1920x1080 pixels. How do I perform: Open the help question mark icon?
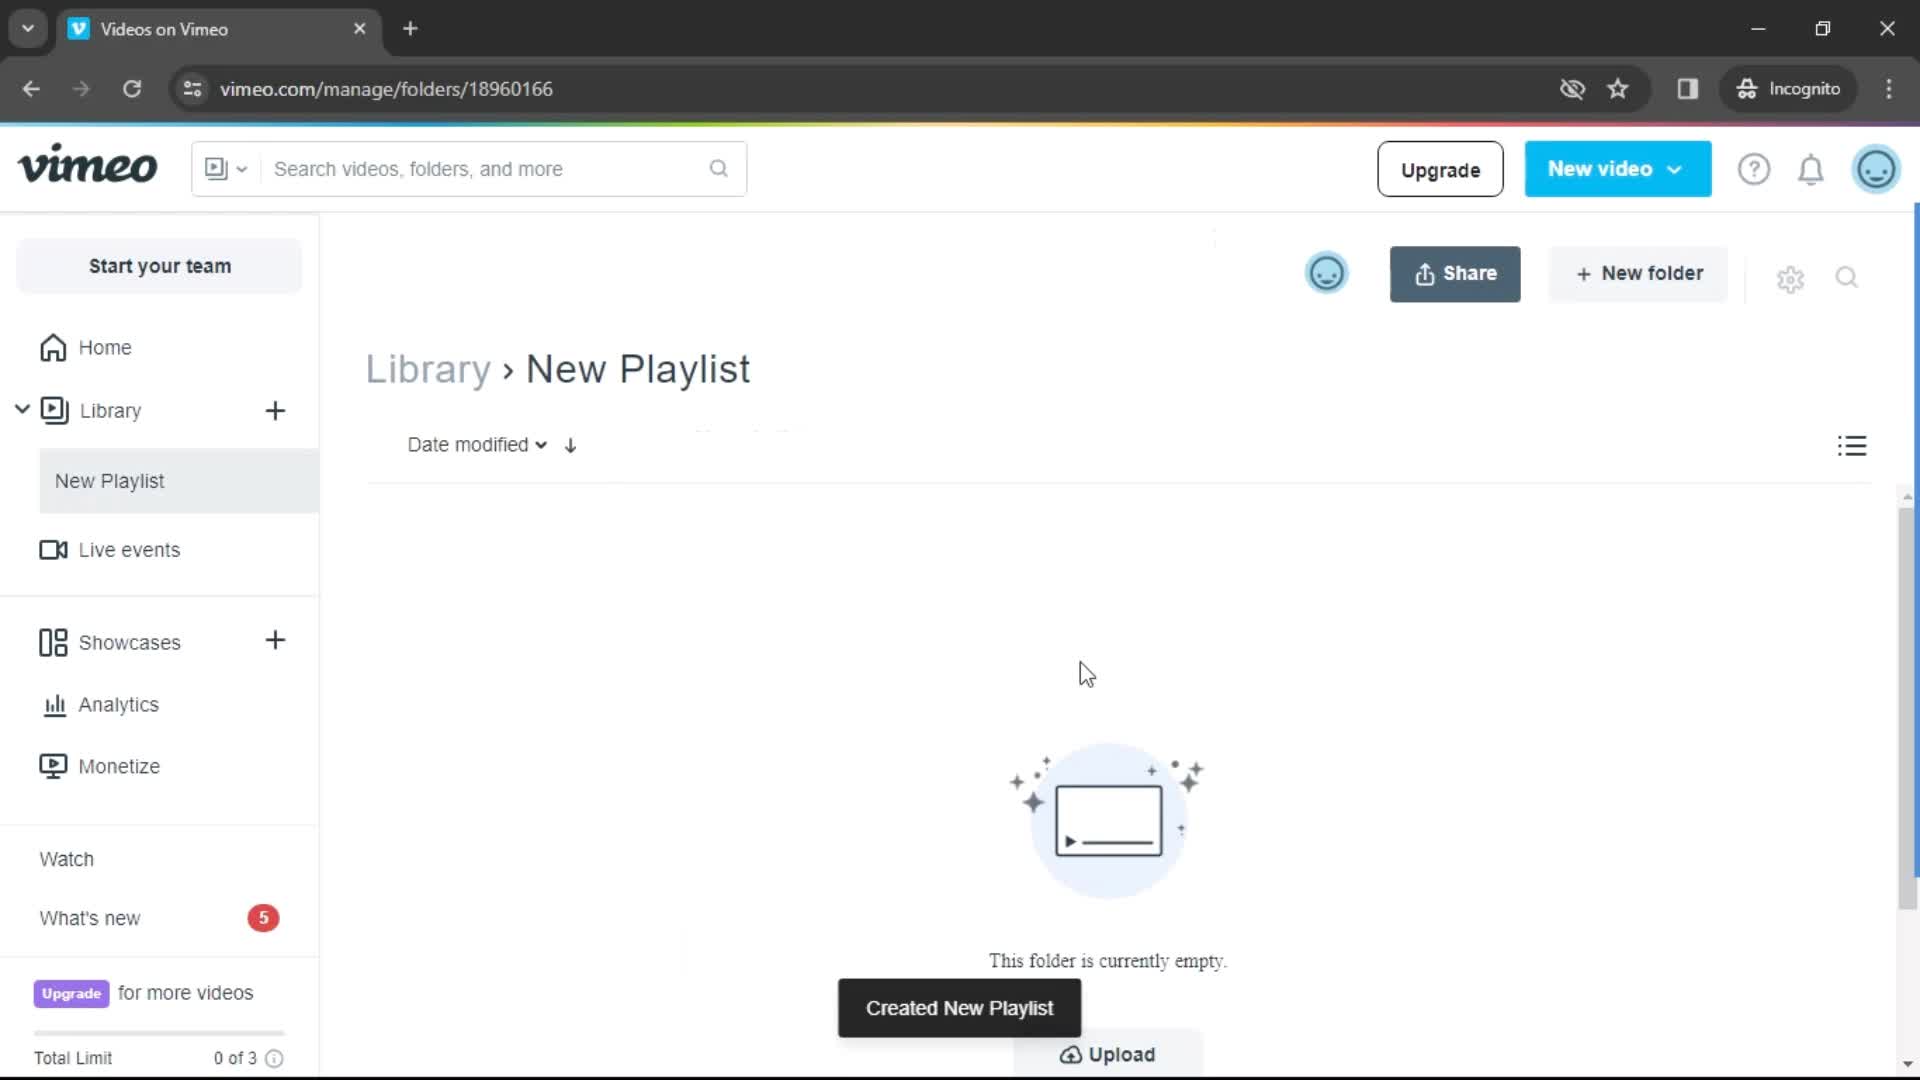point(1754,169)
